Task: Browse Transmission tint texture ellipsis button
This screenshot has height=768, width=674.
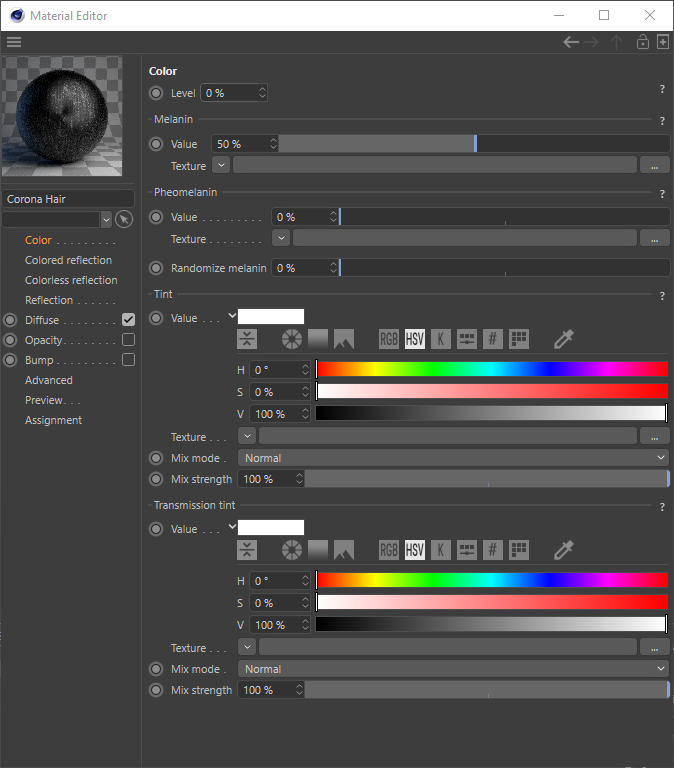Action: click(x=654, y=648)
